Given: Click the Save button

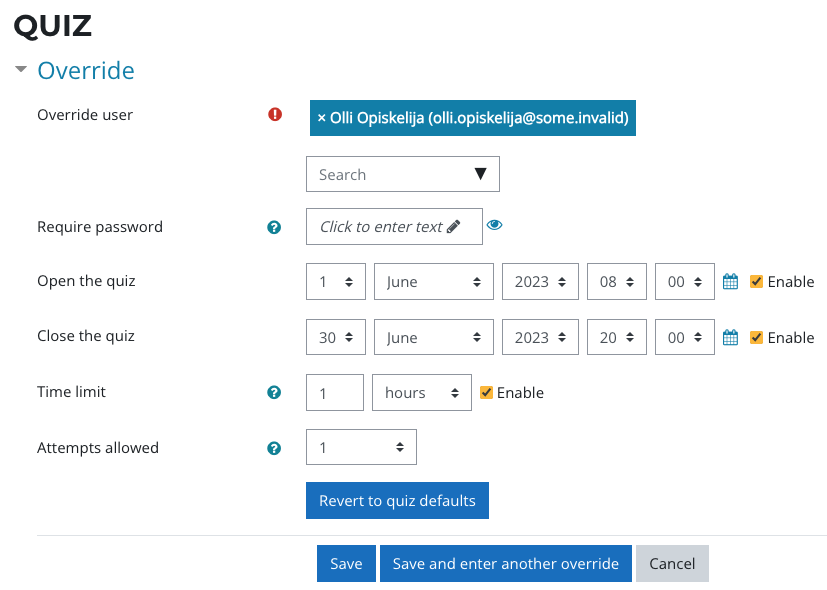Looking at the screenshot, I should coord(346,564).
